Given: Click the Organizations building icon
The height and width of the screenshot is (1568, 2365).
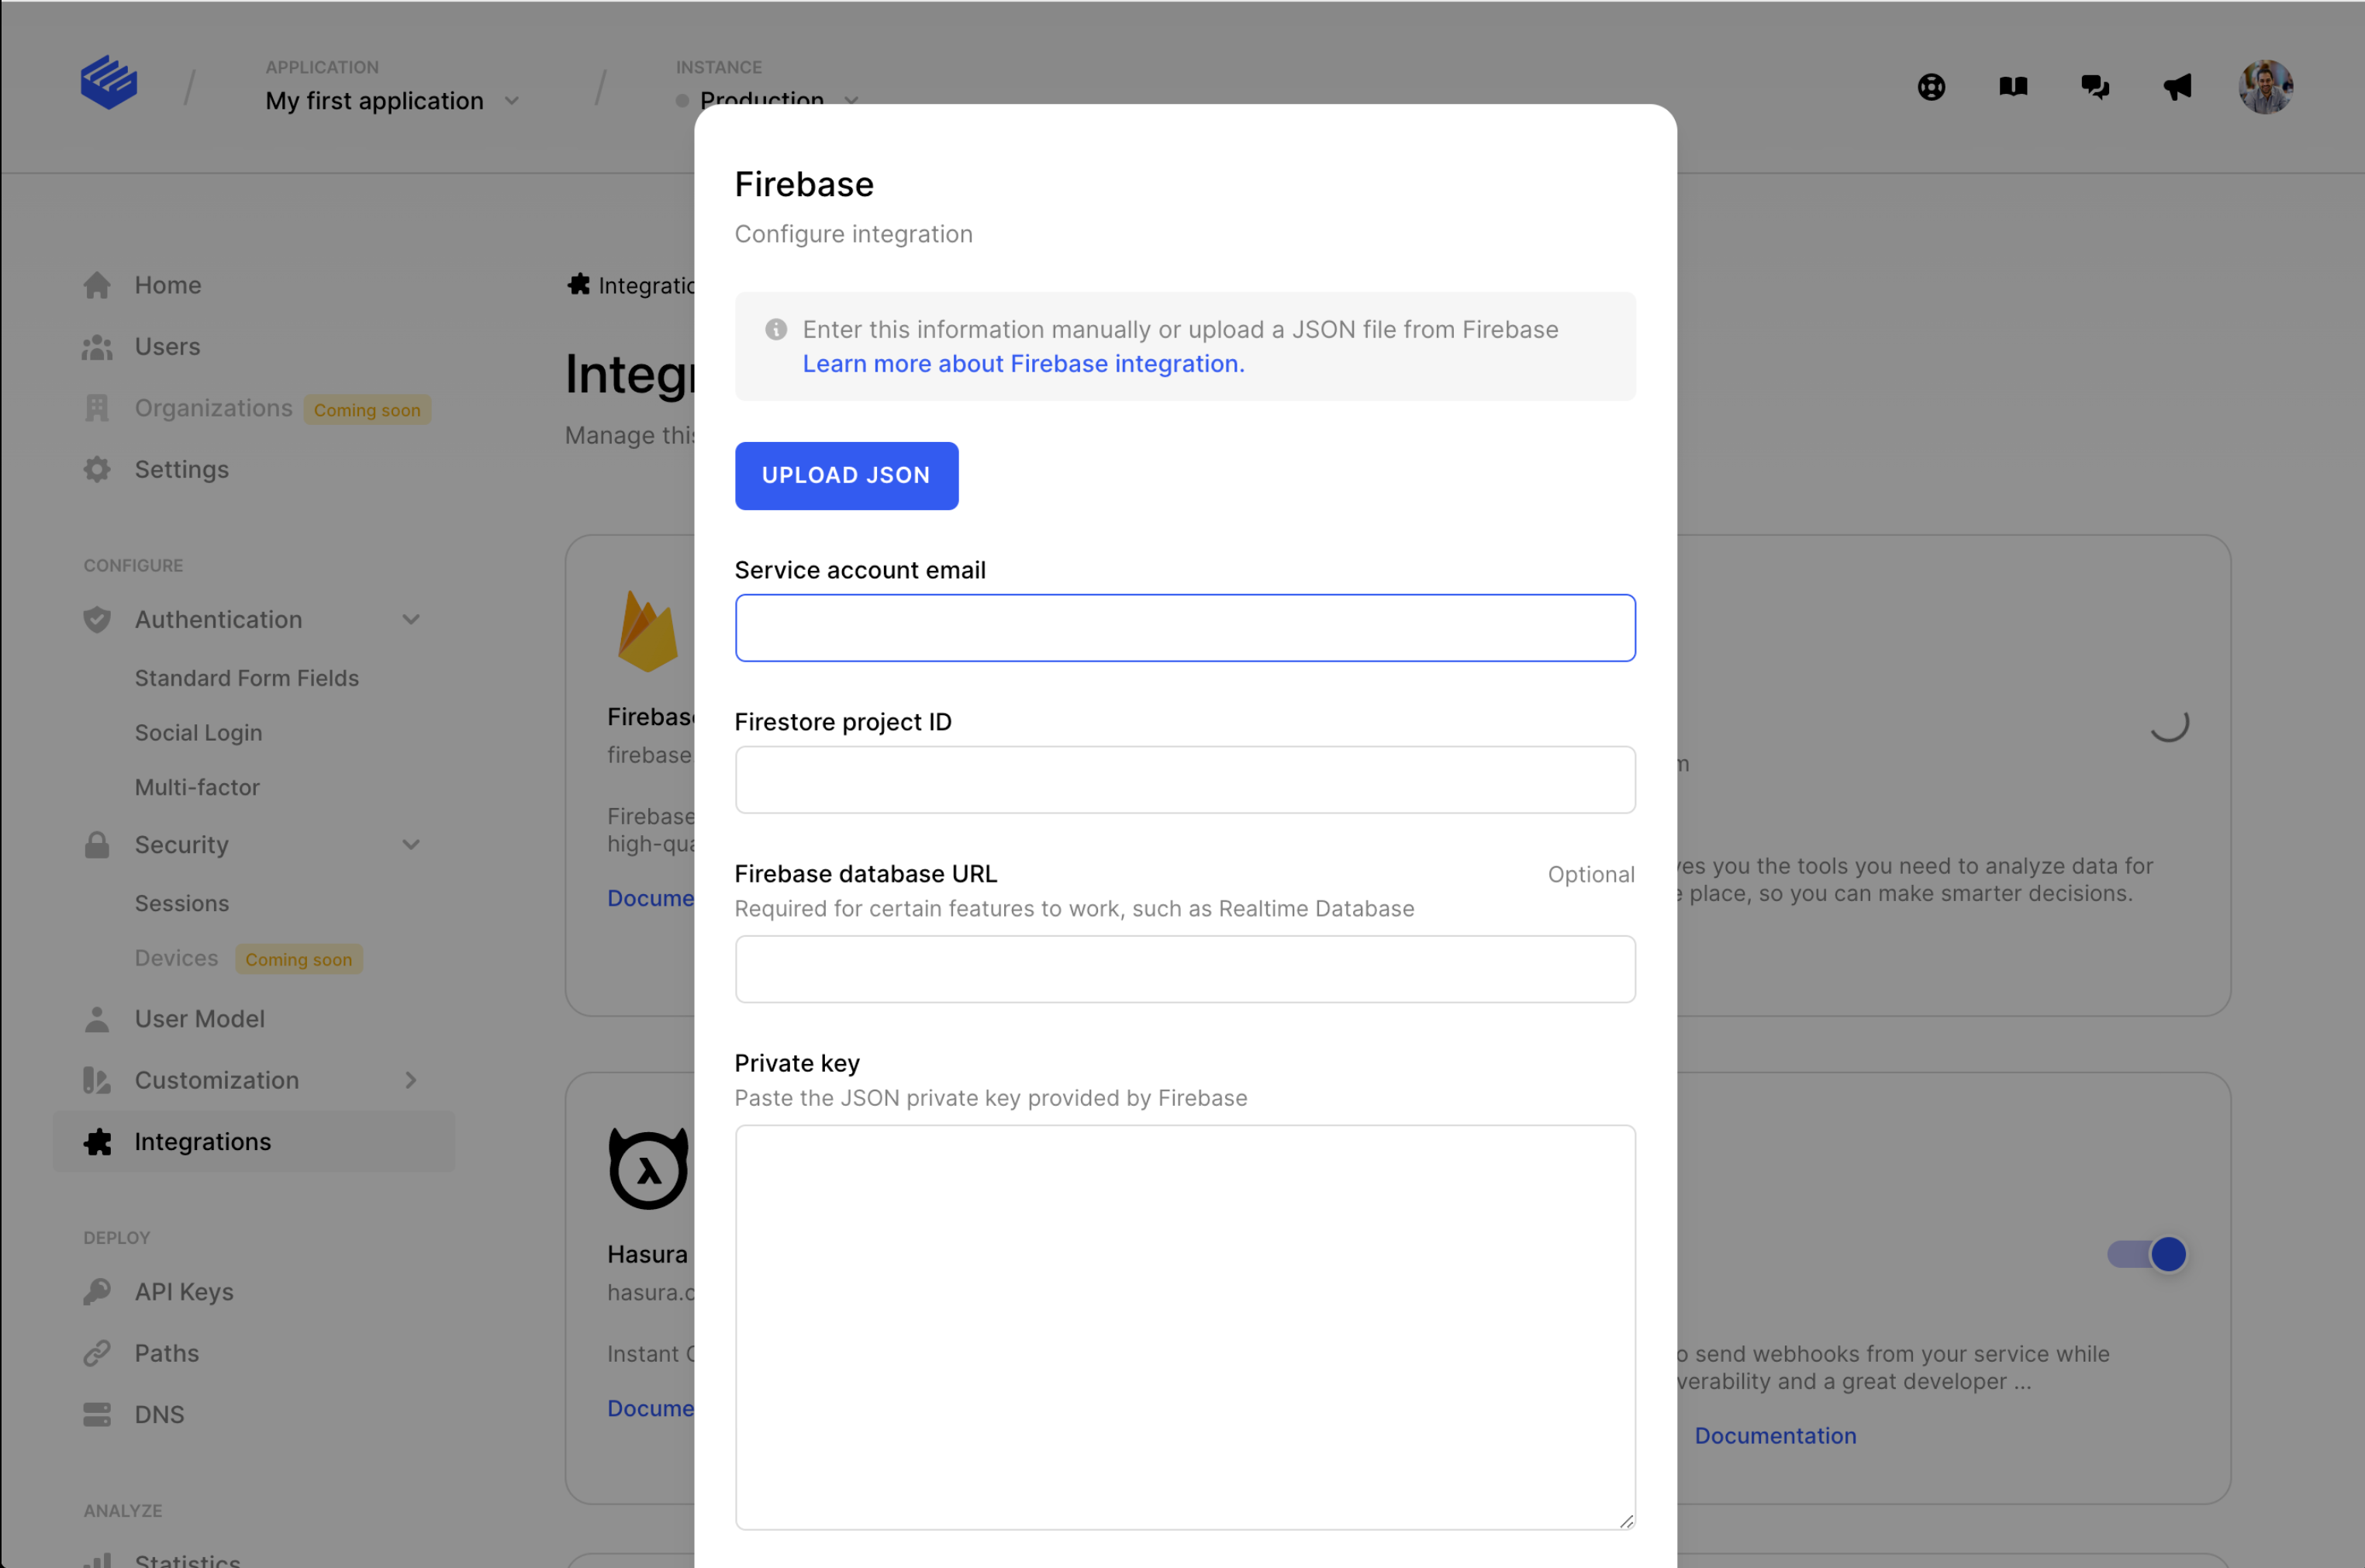Looking at the screenshot, I should 97,408.
